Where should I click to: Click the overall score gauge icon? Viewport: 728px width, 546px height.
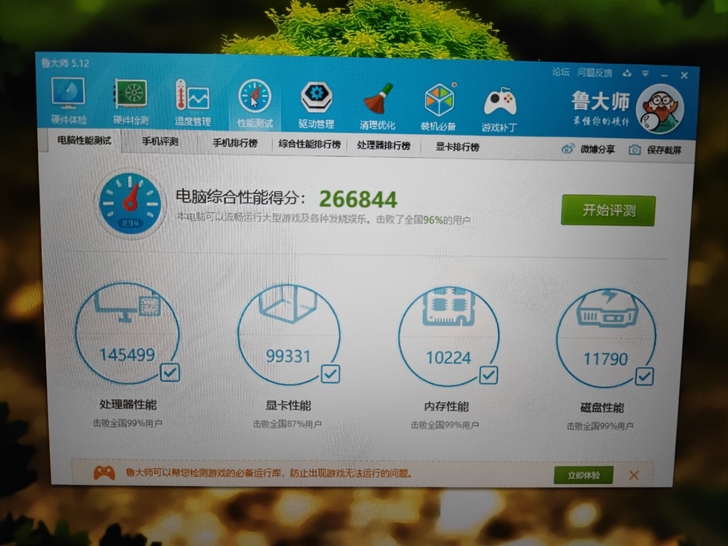point(130,203)
